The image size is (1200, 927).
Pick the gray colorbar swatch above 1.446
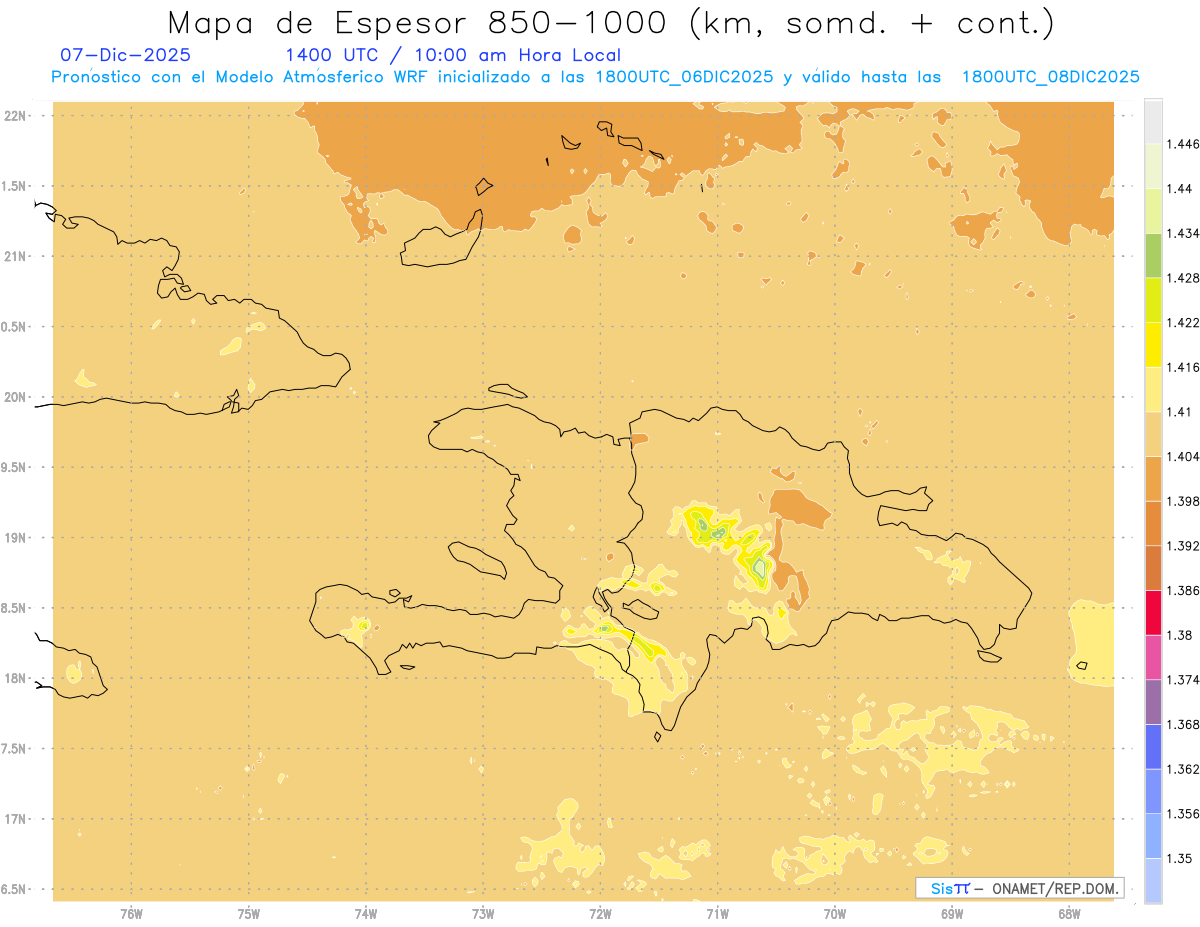pos(1153,121)
